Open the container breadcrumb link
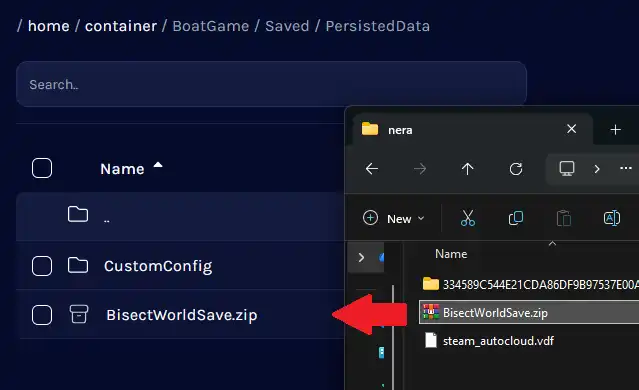Viewport: 639px width, 390px height. (x=121, y=26)
